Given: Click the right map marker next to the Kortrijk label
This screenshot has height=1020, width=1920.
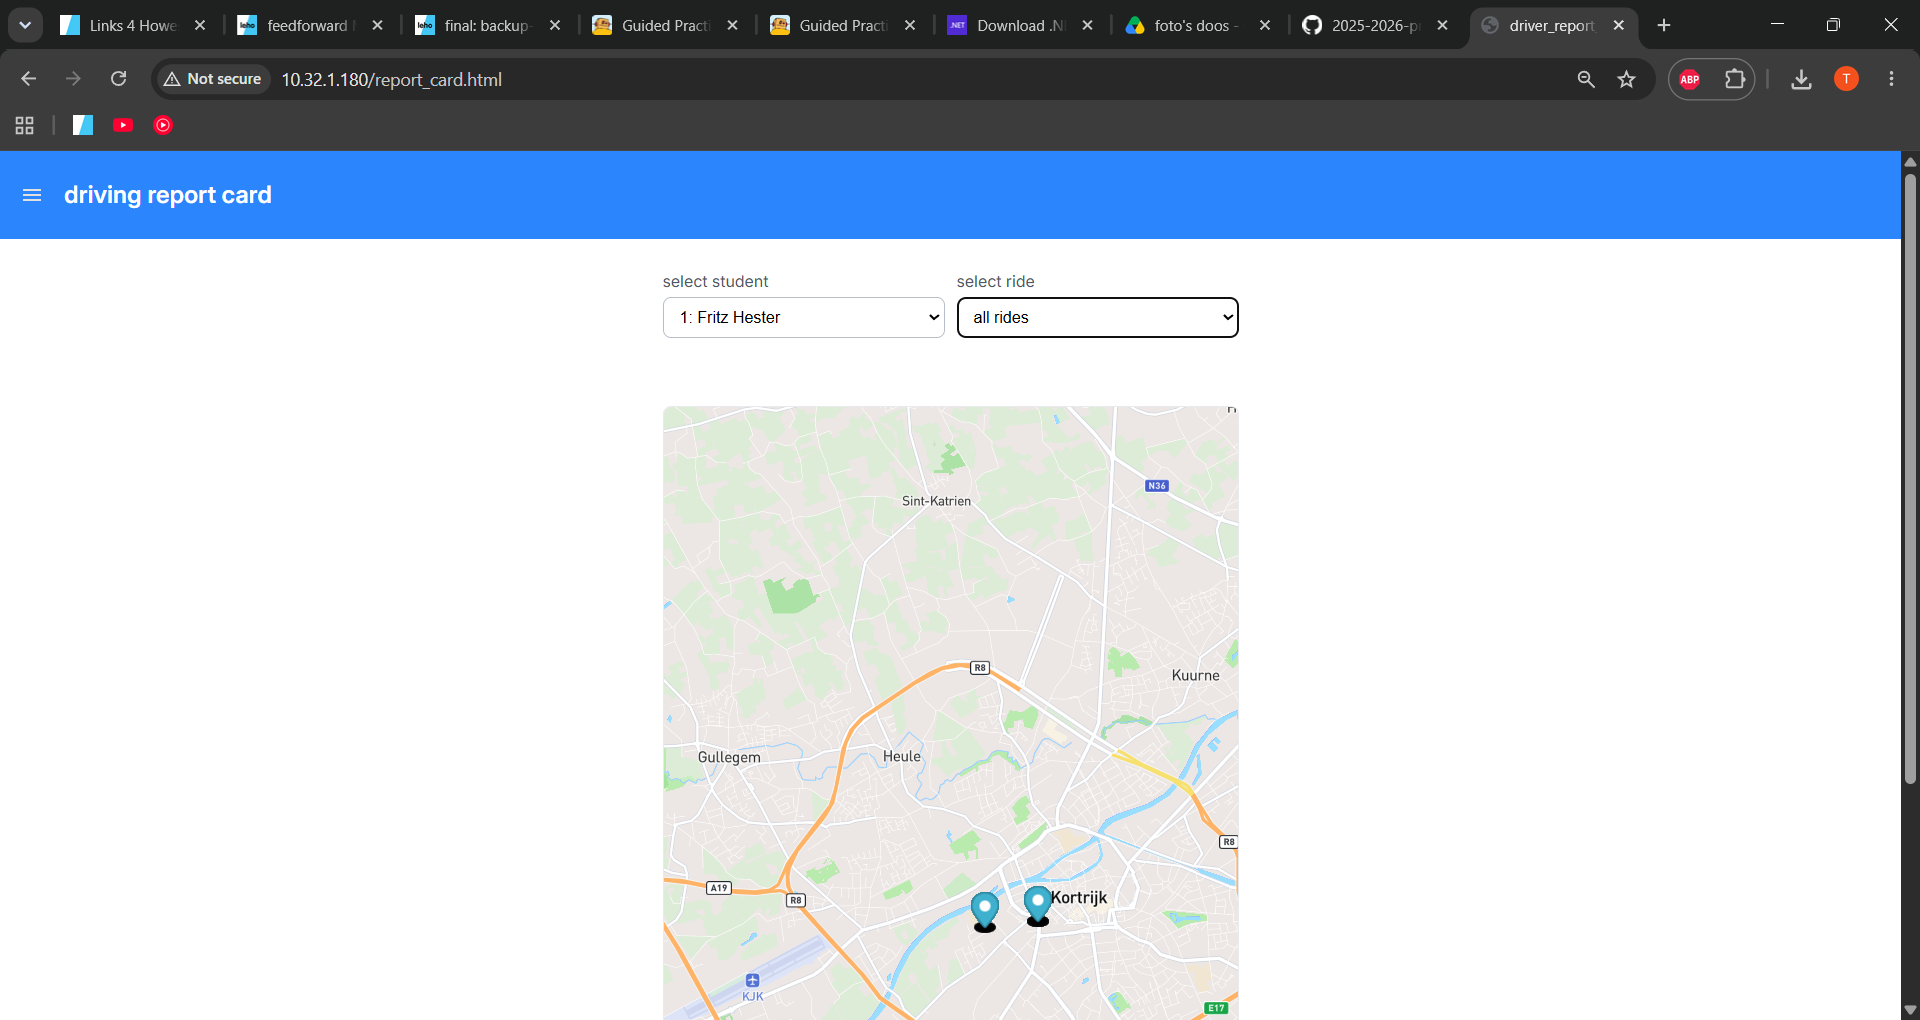Looking at the screenshot, I should pyautogui.click(x=1038, y=905).
